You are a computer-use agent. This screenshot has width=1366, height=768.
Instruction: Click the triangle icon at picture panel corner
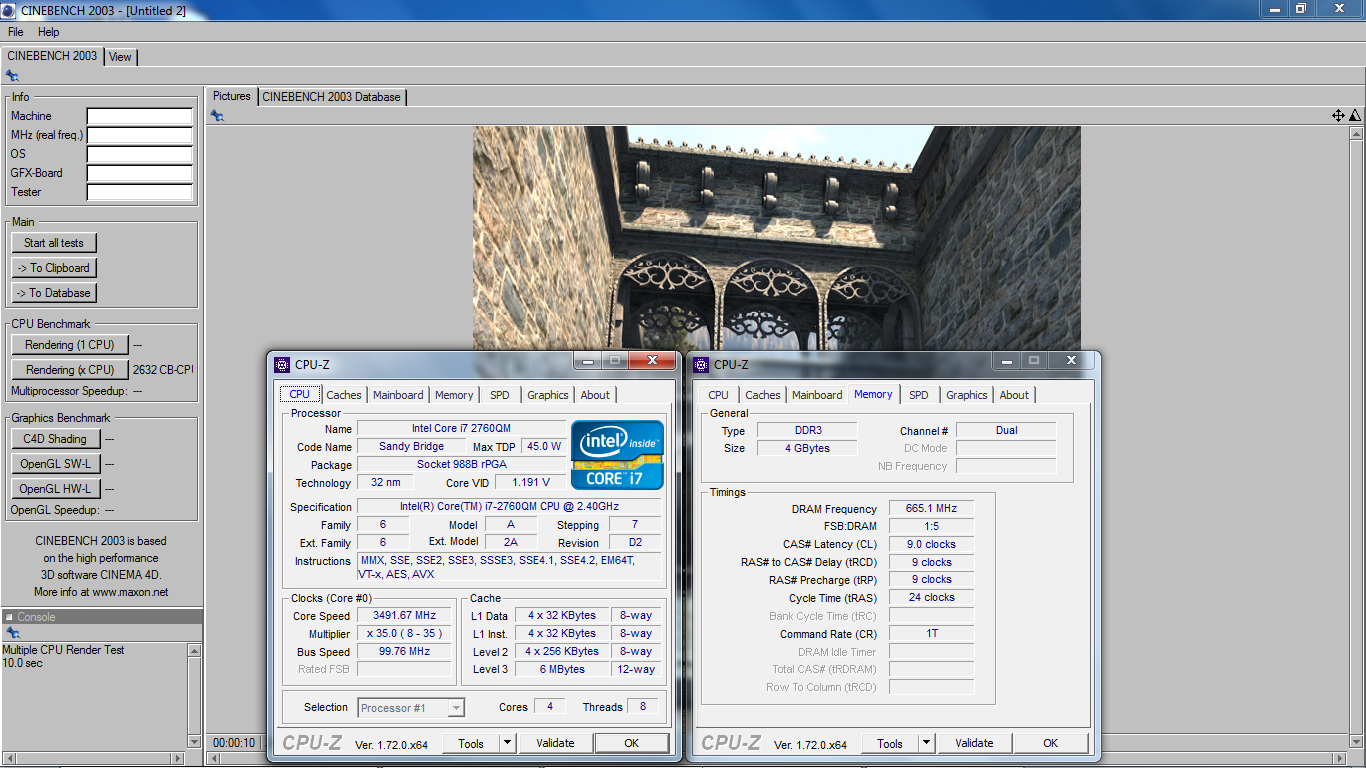tap(1355, 116)
